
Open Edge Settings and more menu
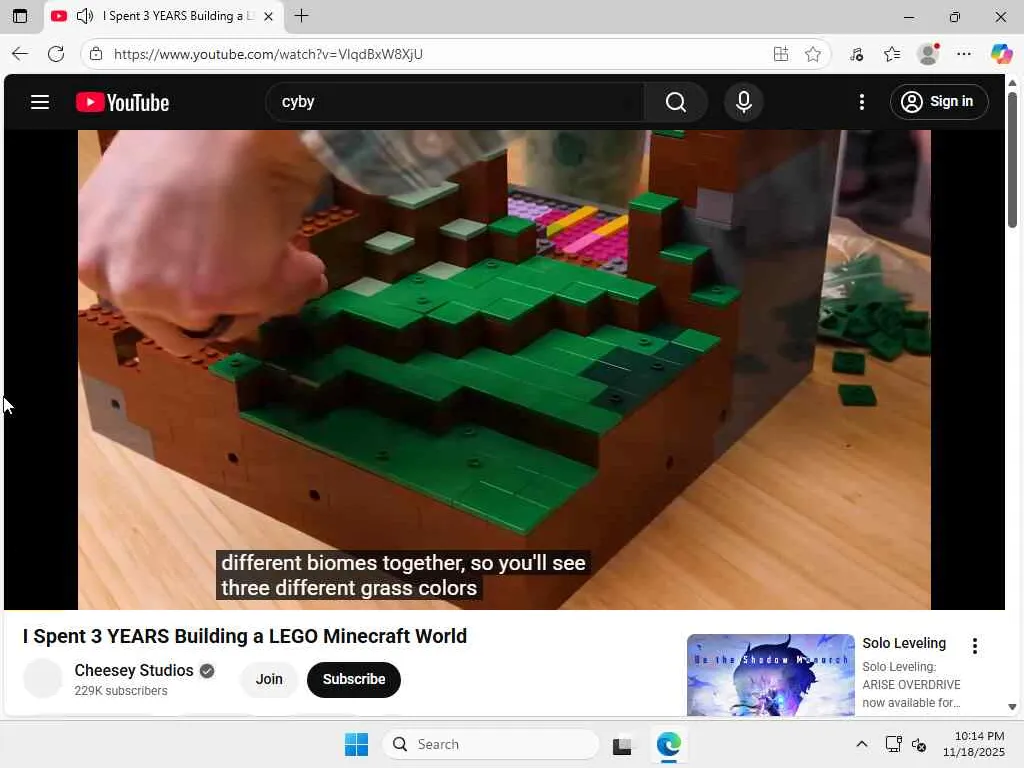pos(964,54)
